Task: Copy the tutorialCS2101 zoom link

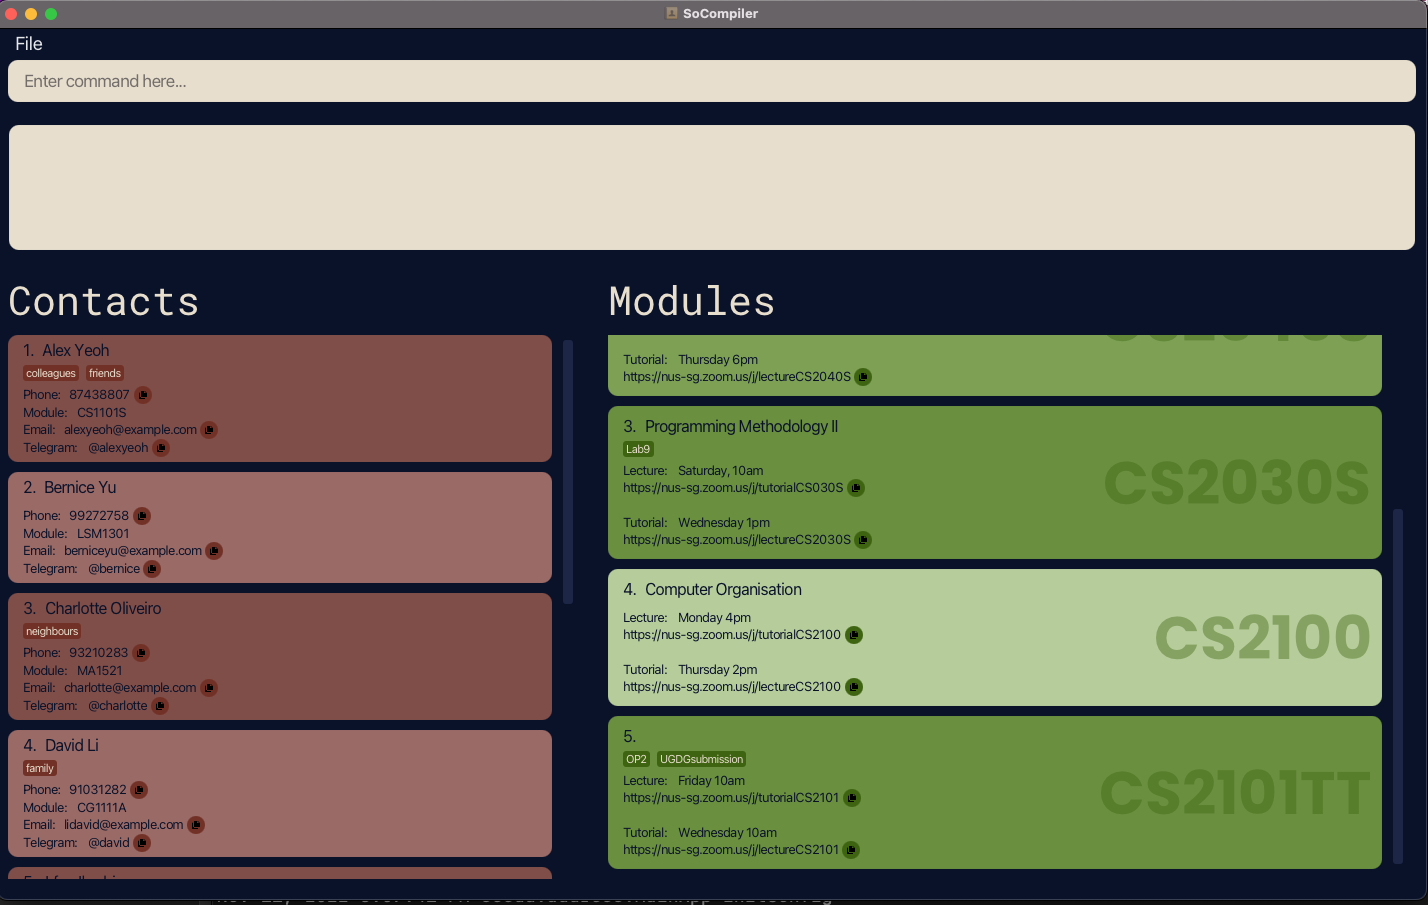Action: click(x=852, y=798)
